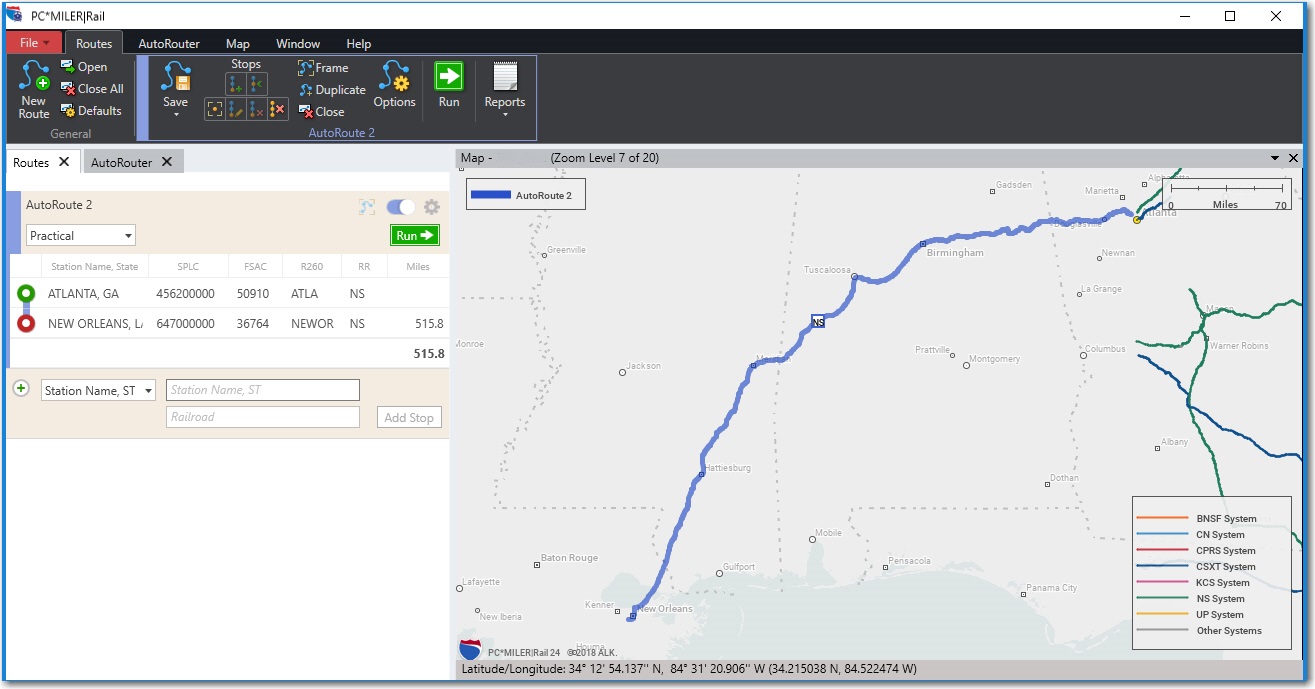Switch to the Routes ribbon tab
Screen dimensions: 1315x689
click(94, 43)
